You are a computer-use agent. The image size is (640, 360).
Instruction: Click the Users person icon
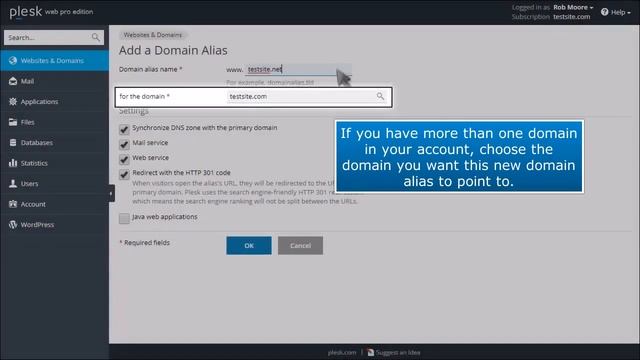point(13,183)
